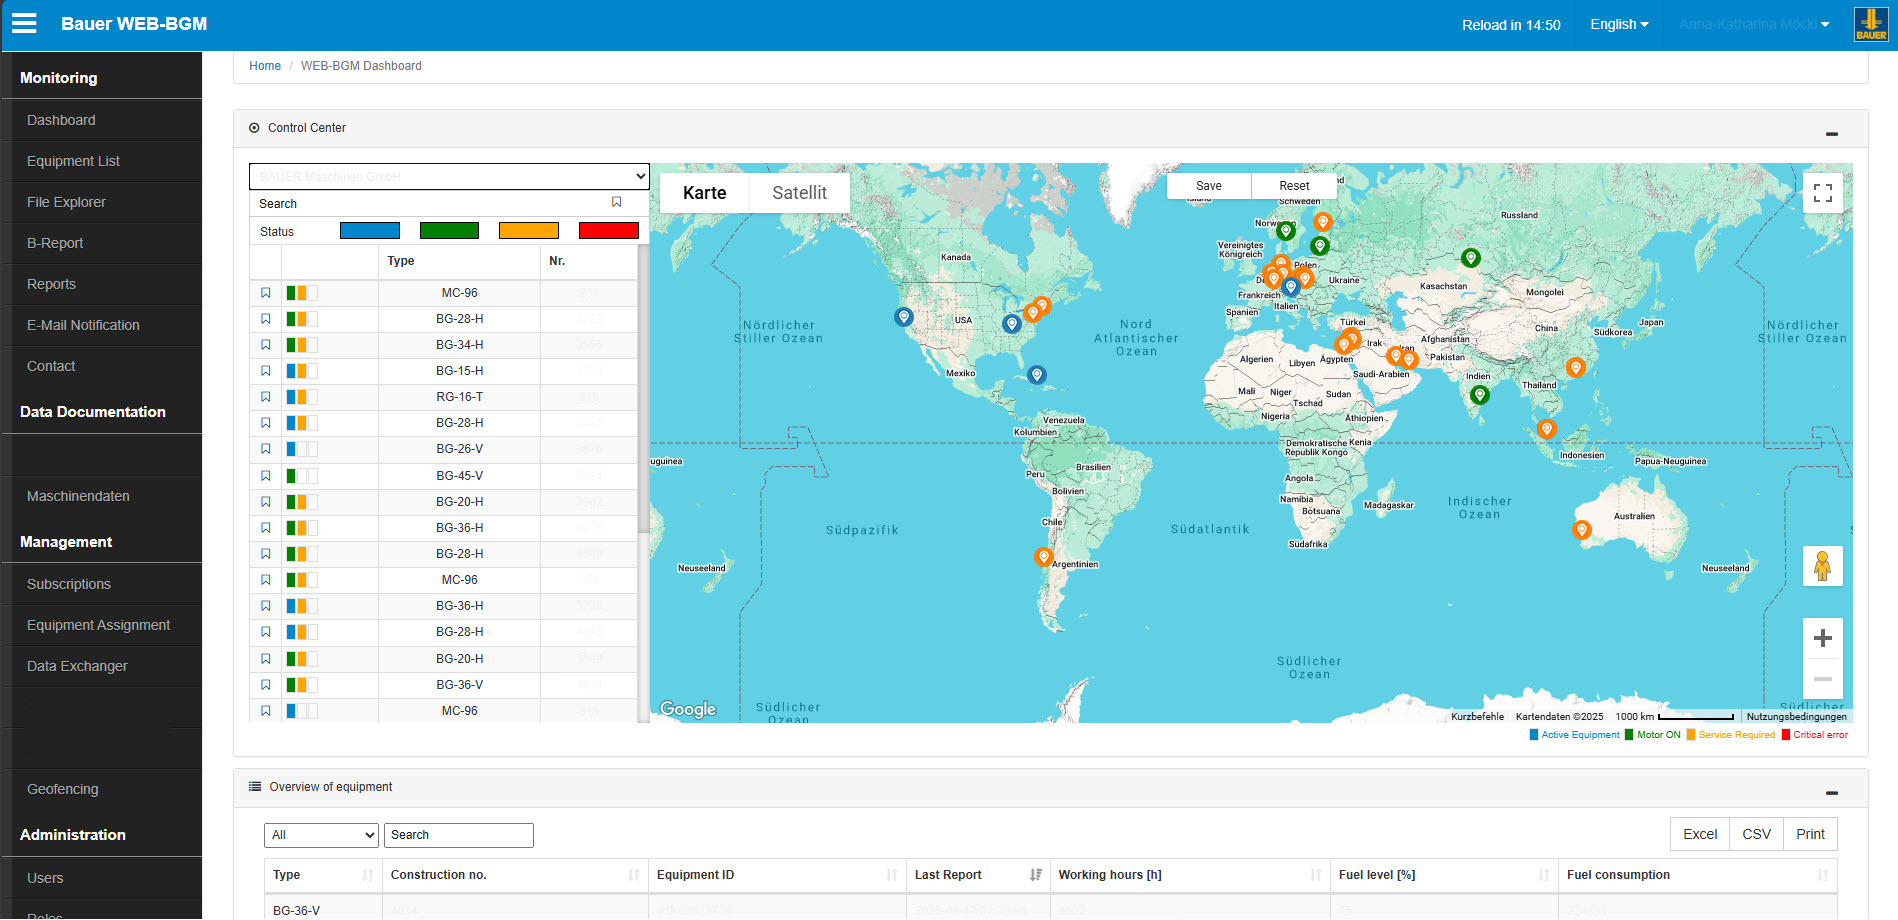Image resolution: width=1898 pixels, height=920 pixels.
Task: Open the All filter dropdown
Action: point(321,835)
